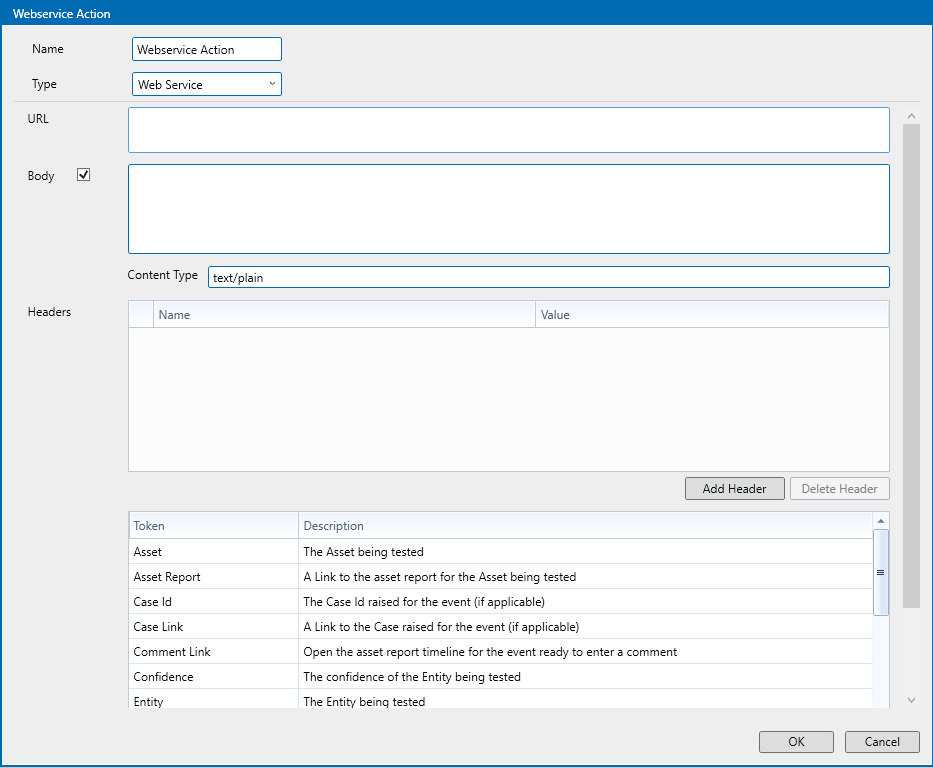The width and height of the screenshot is (933, 768).
Task: Click the token list scrollbar up arrow
Action: (881, 521)
